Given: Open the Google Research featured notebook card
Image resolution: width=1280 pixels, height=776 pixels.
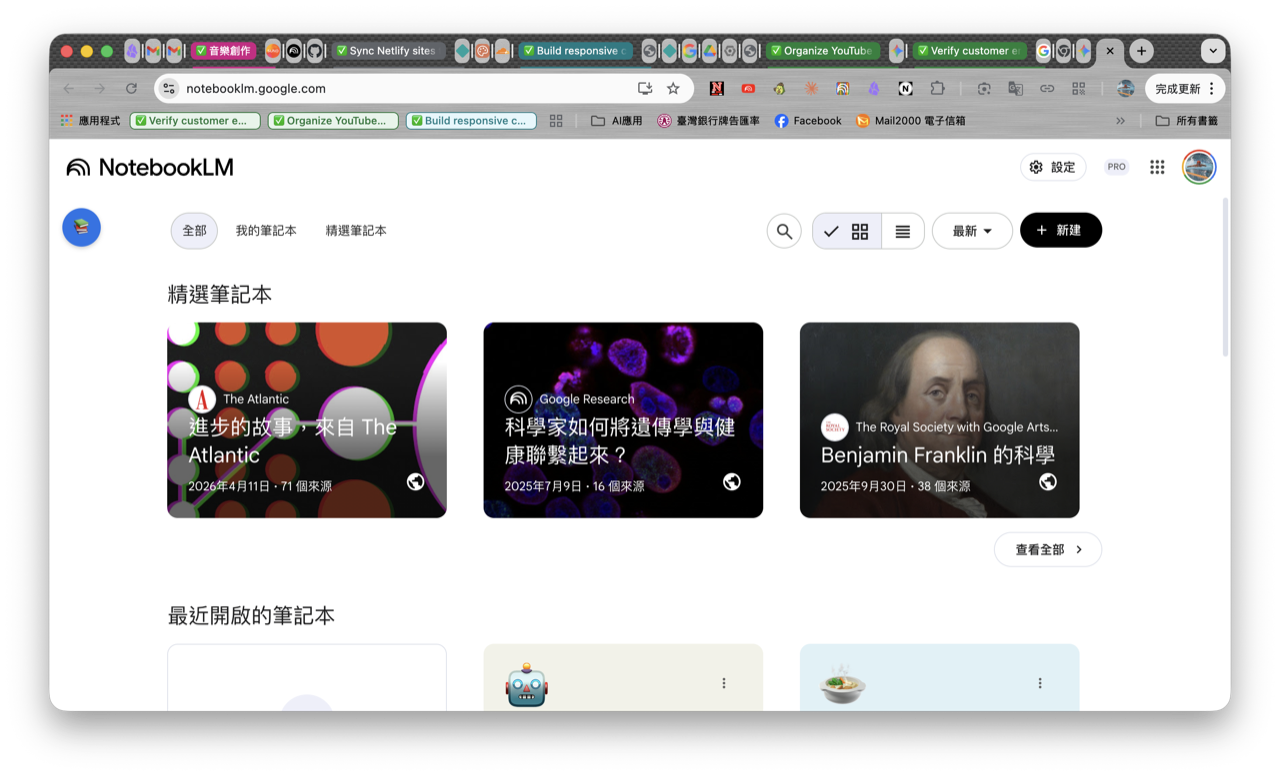Looking at the screenshot, I should tap(623, 420).
